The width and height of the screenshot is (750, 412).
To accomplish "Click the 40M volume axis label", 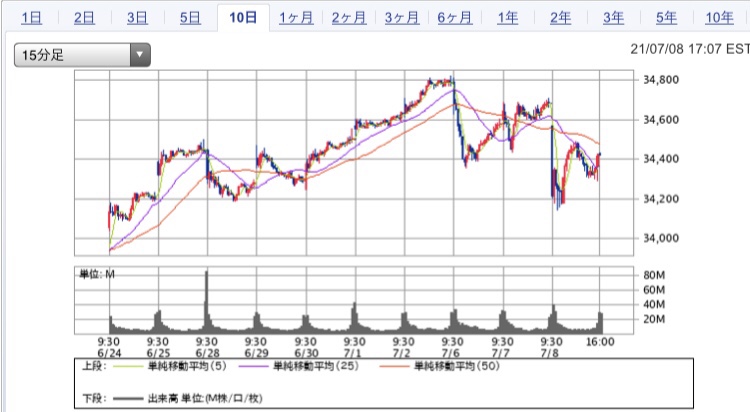I will coord(654,304).
